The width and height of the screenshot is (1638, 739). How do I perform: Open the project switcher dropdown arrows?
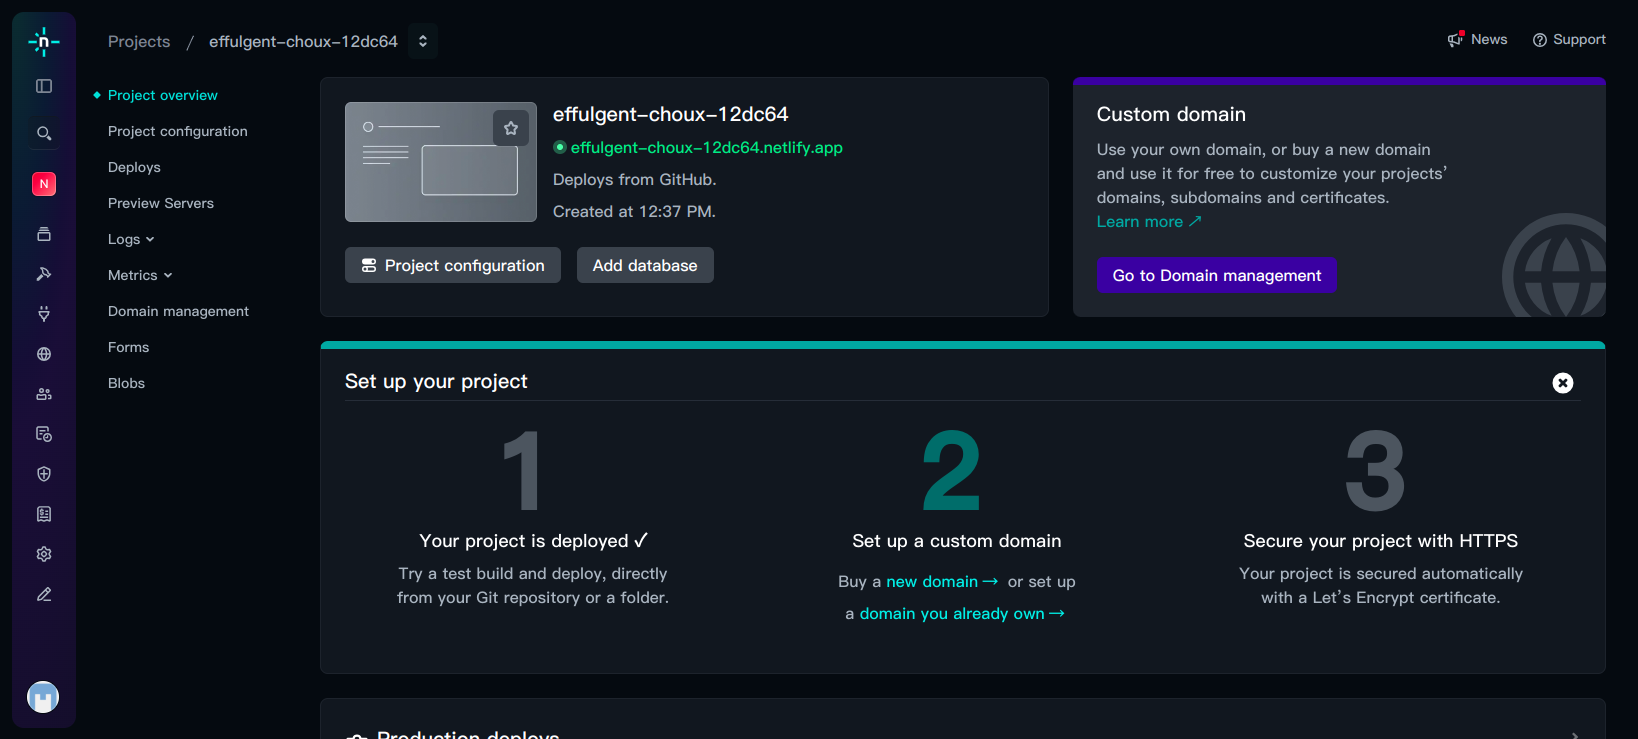click(x=423, y=41)
